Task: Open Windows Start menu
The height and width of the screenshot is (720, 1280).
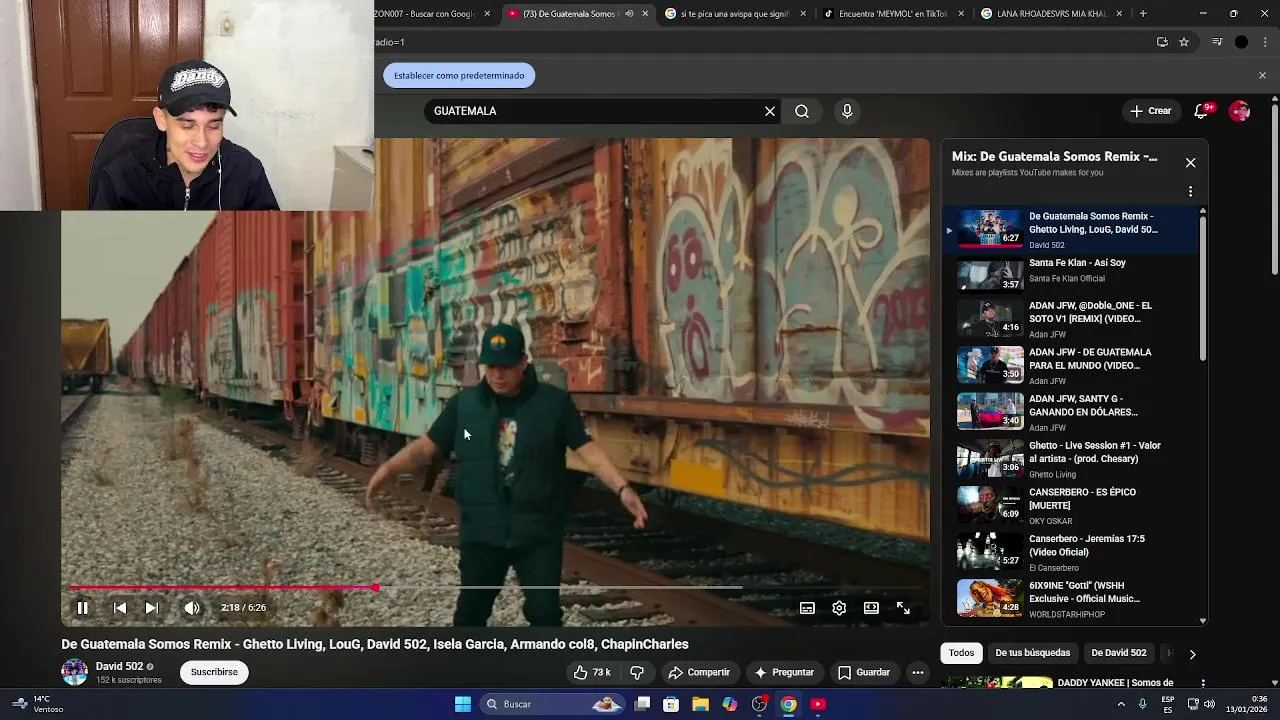Action: click(463, 704)
